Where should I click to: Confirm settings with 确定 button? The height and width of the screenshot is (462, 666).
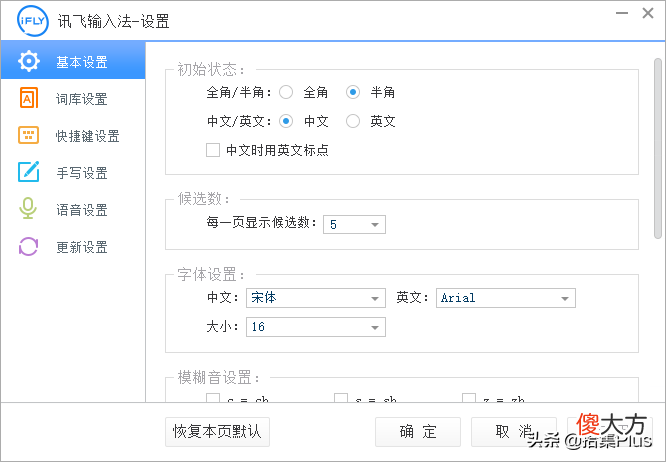[x=418, y=432]
